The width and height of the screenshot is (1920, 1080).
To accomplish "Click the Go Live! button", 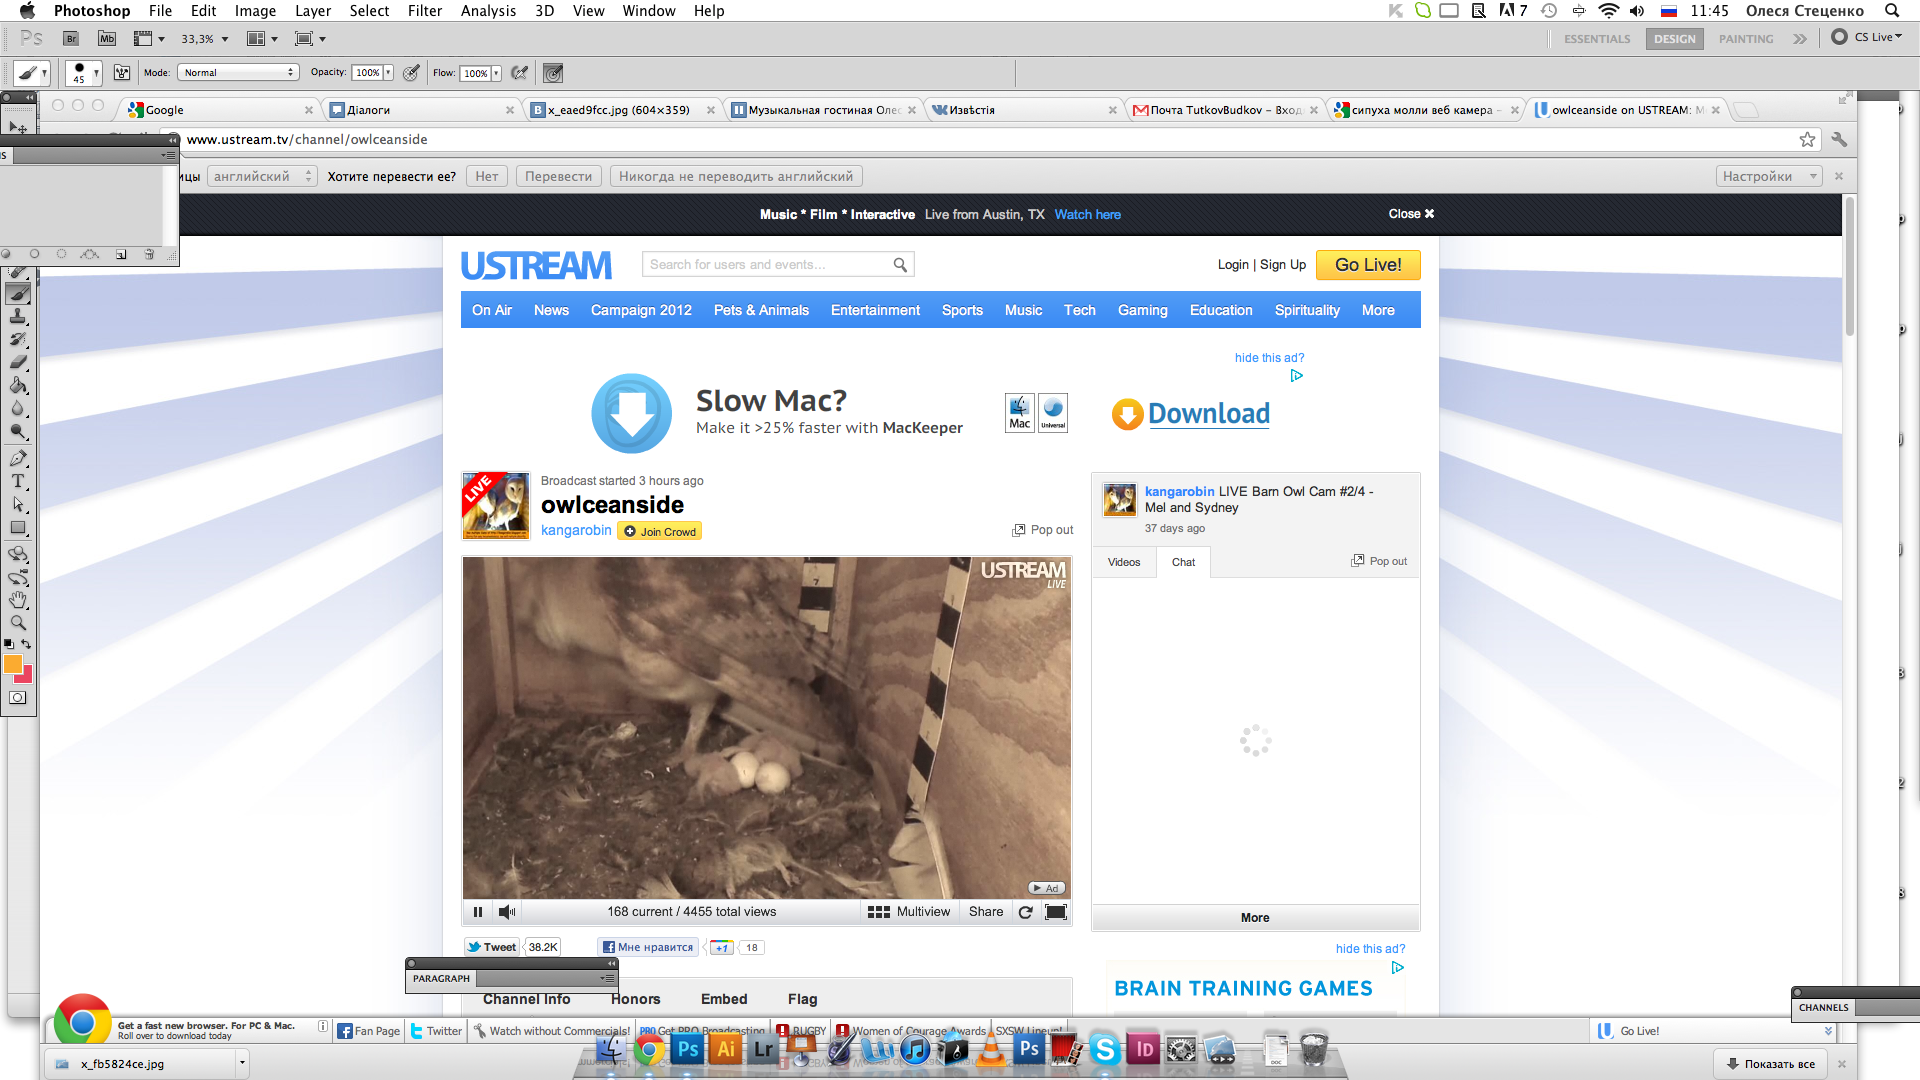I will (x=1368, y=265).
